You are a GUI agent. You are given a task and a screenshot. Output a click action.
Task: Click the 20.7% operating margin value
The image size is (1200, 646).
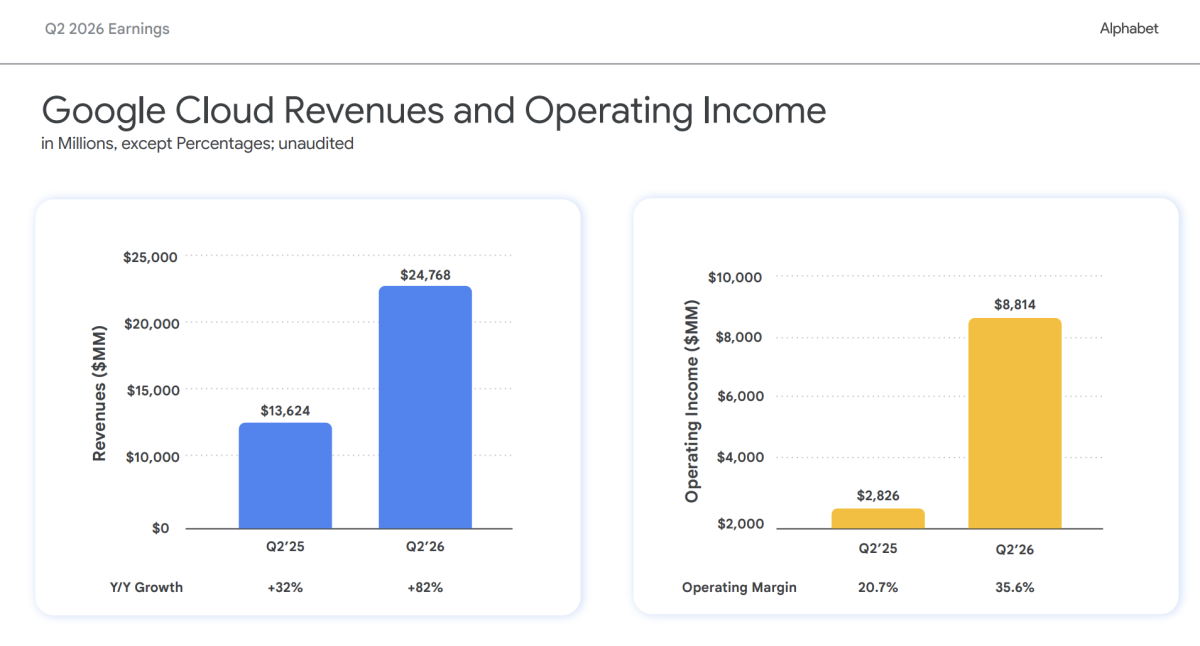click(878, 587)
